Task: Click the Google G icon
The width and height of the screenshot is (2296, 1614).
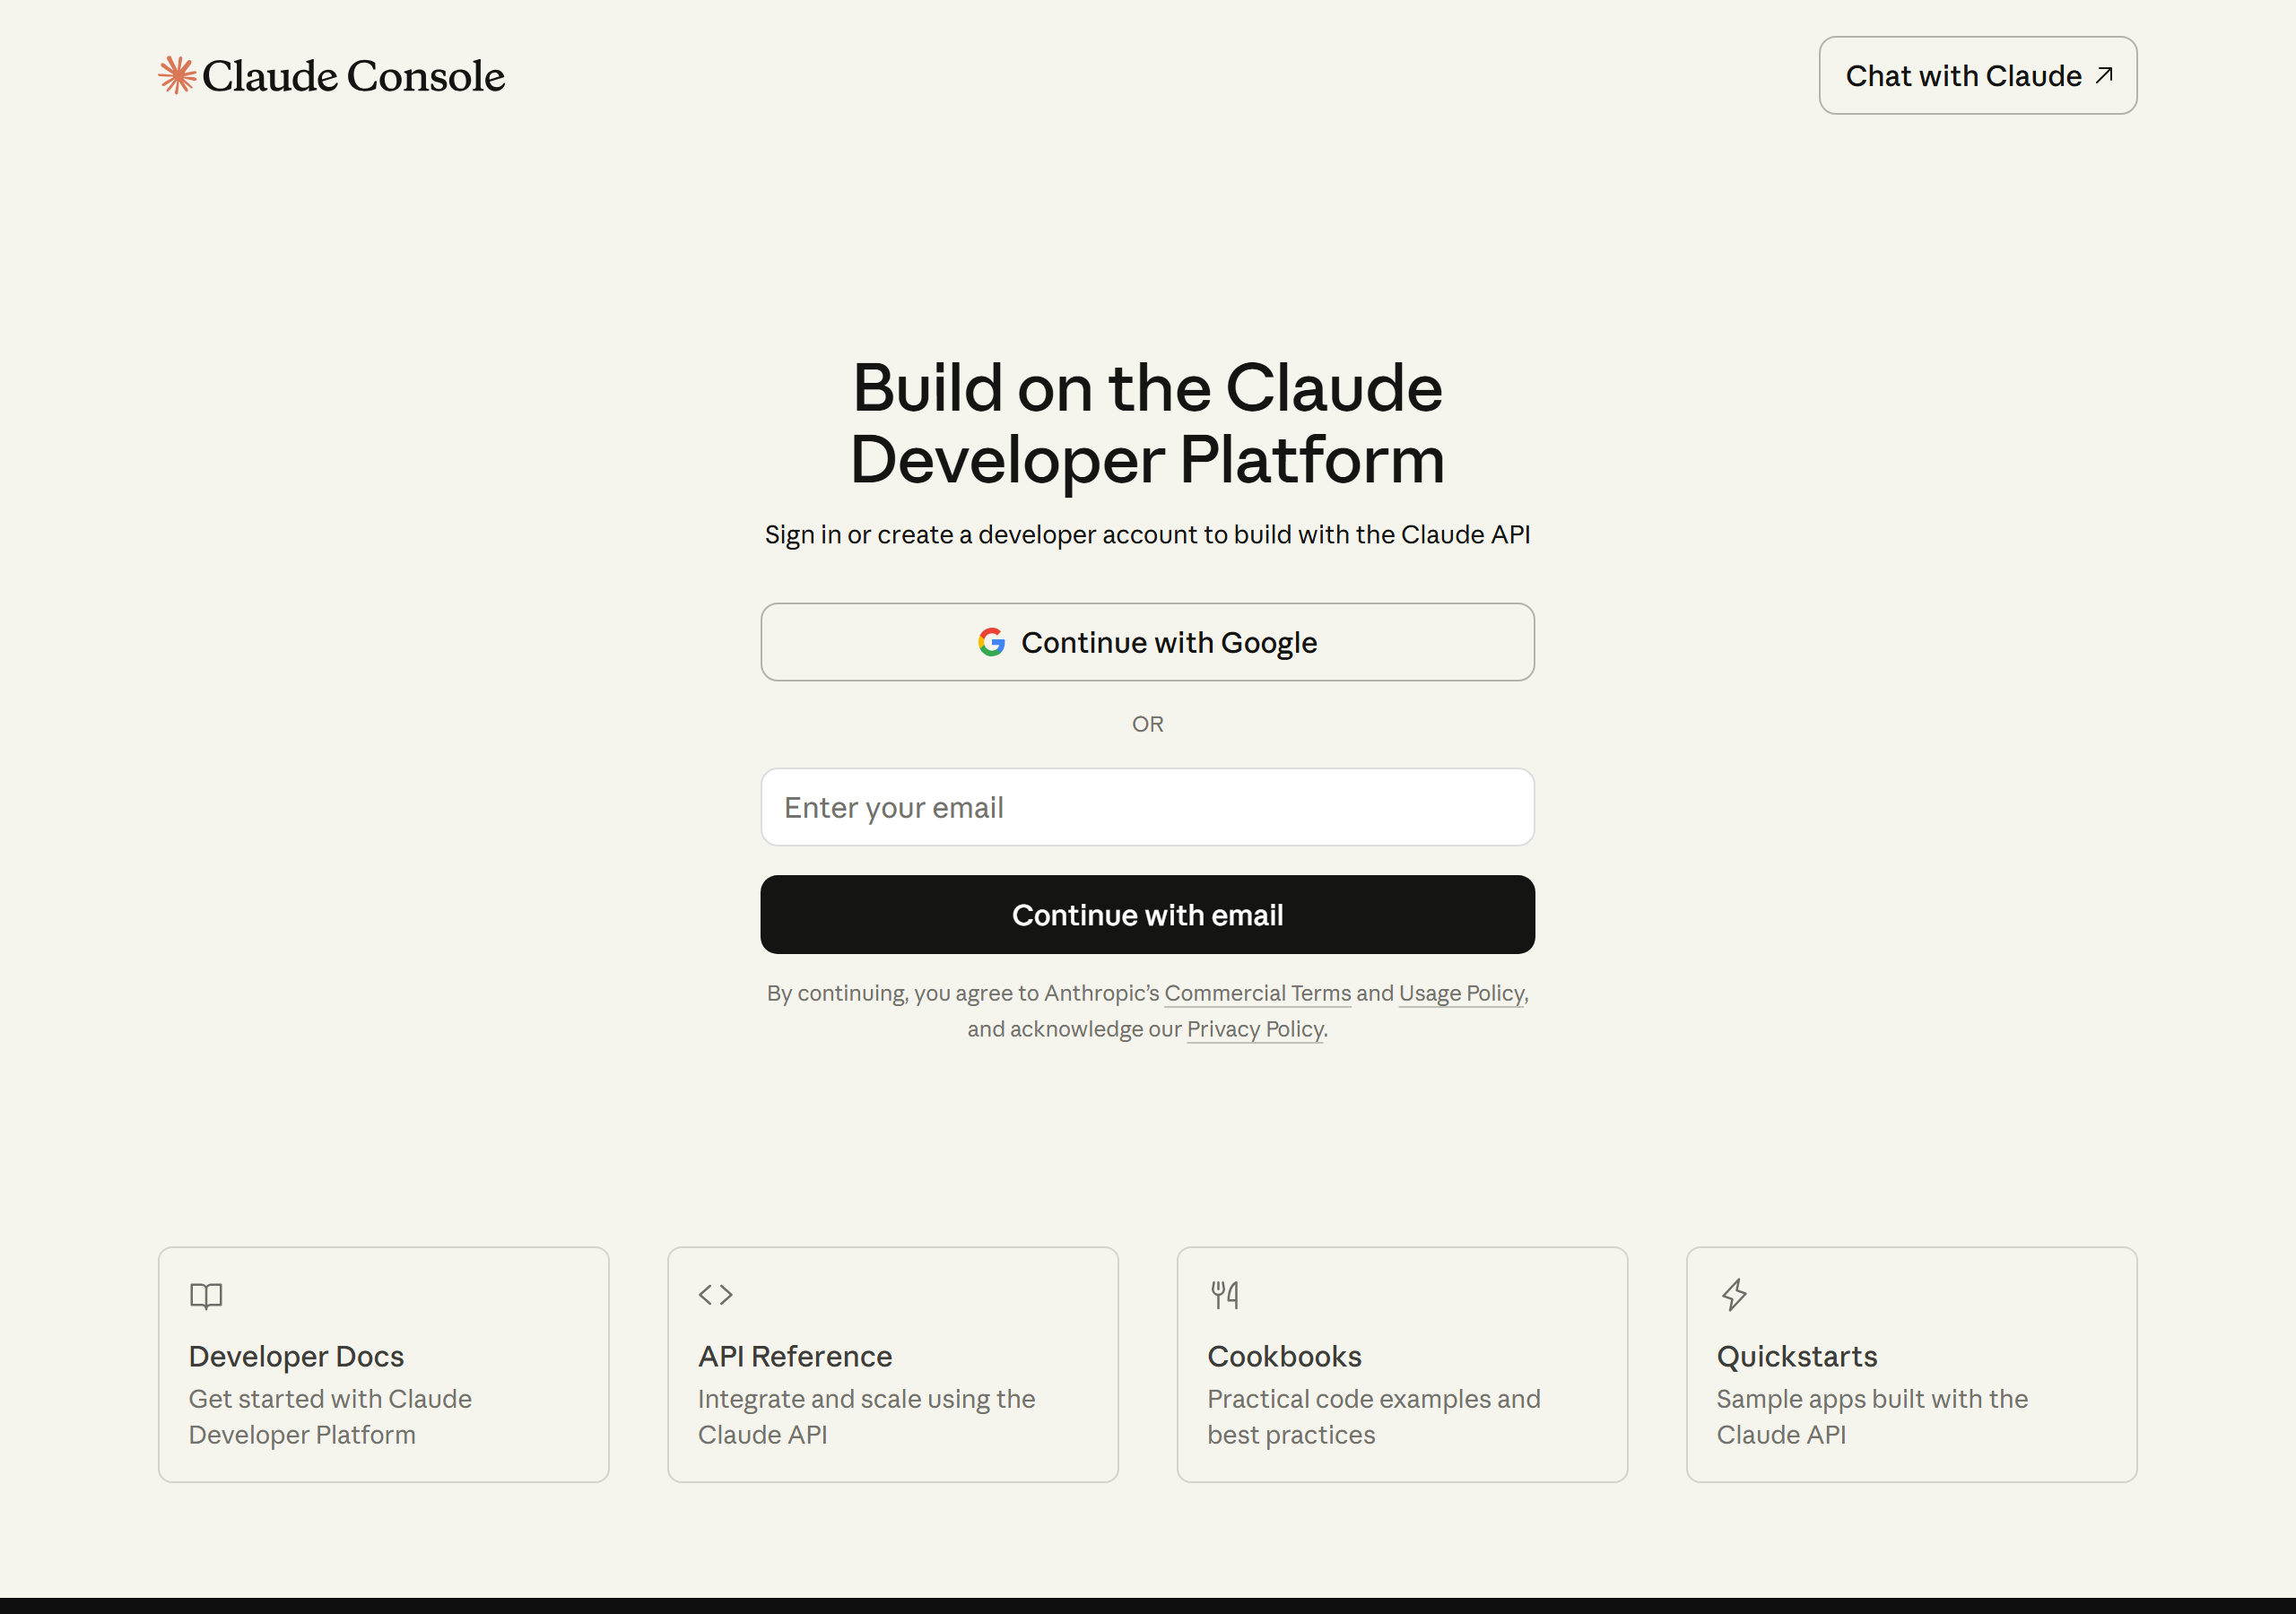Action: point(991,643)
